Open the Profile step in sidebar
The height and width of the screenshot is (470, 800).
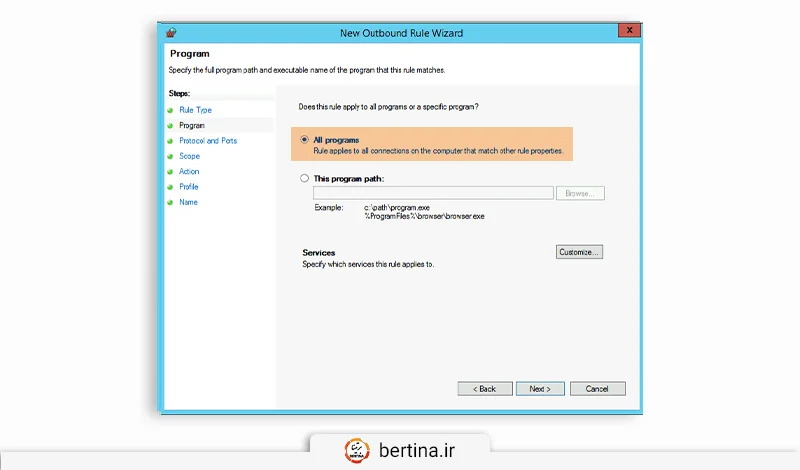(189, 187)
